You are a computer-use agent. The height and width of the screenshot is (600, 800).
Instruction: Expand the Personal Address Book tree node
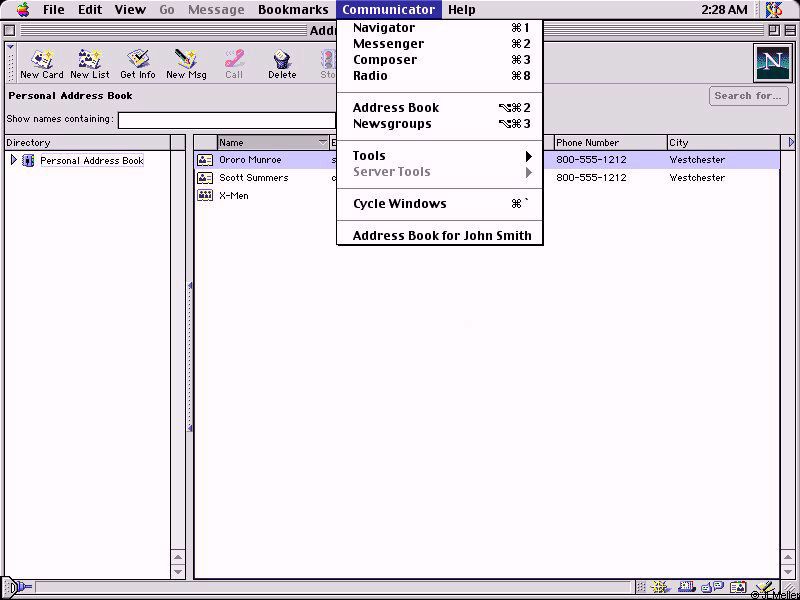tap(13, 160)
